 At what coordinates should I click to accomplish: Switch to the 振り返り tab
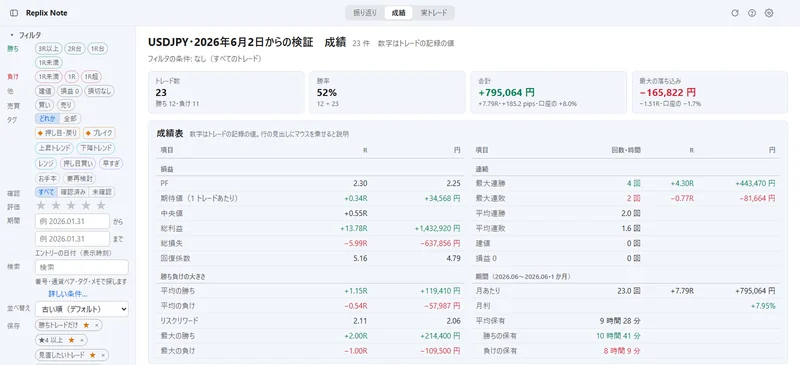coord(365,13)
